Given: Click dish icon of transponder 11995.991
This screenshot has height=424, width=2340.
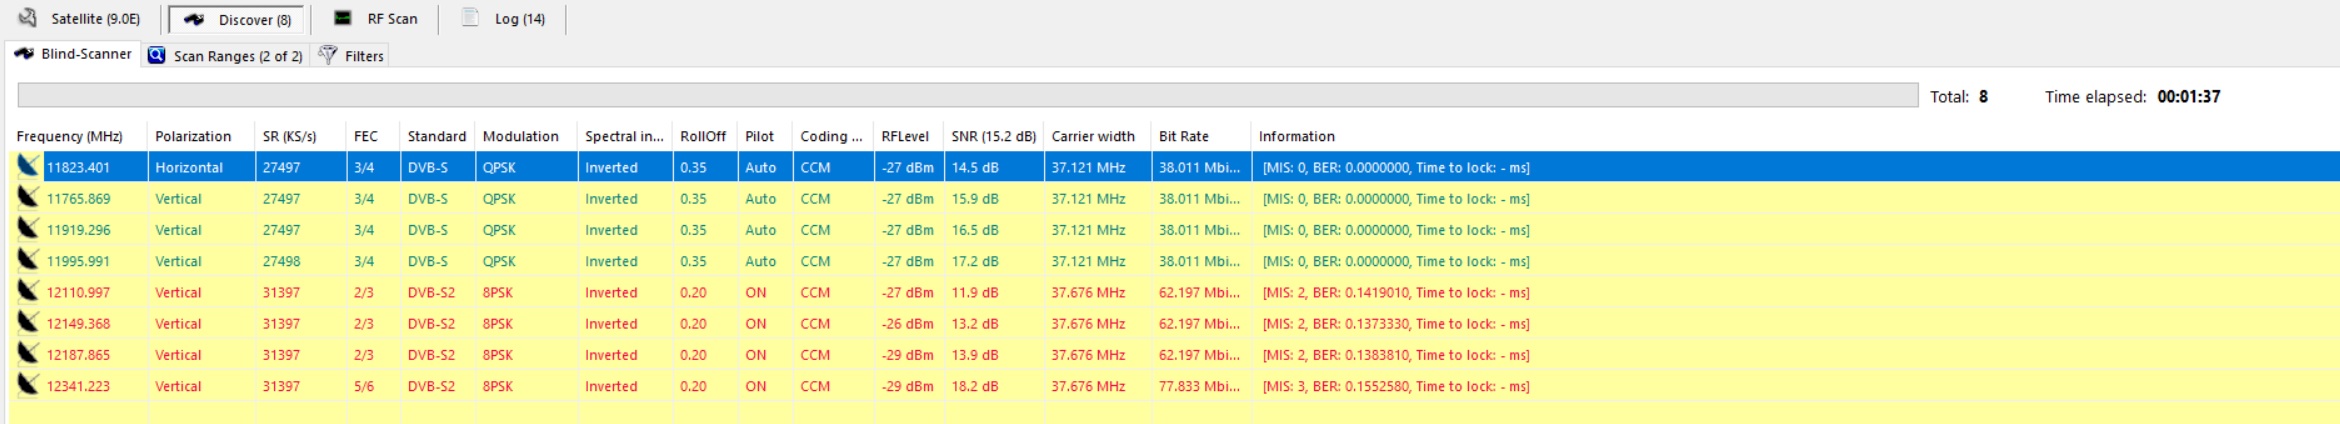Looking at the screenshot, I should point(28,259).
